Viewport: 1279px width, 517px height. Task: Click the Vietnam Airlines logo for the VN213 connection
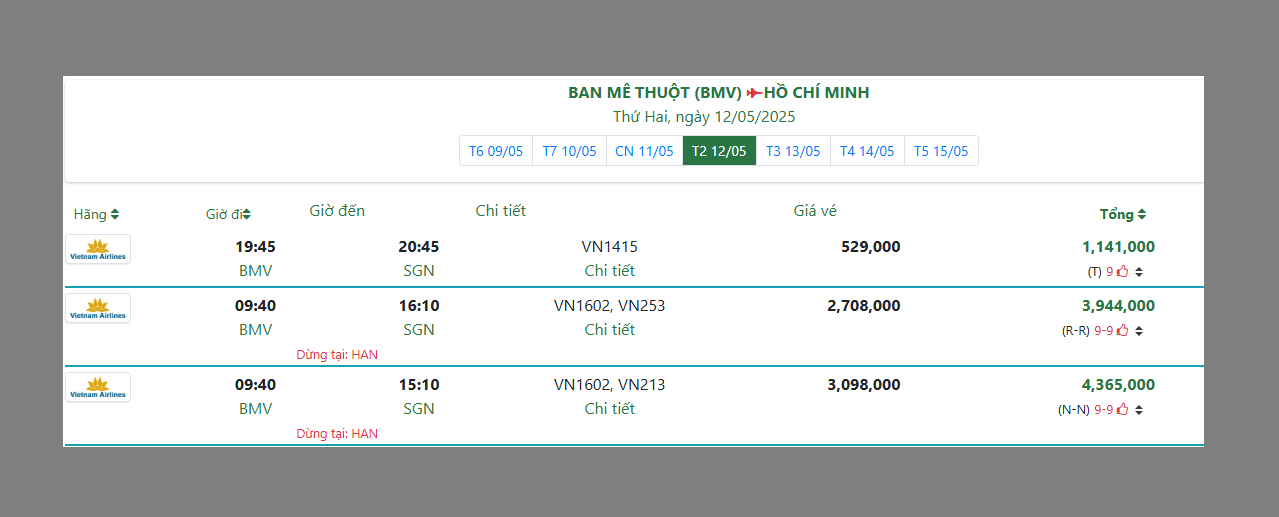click(98, 387)
